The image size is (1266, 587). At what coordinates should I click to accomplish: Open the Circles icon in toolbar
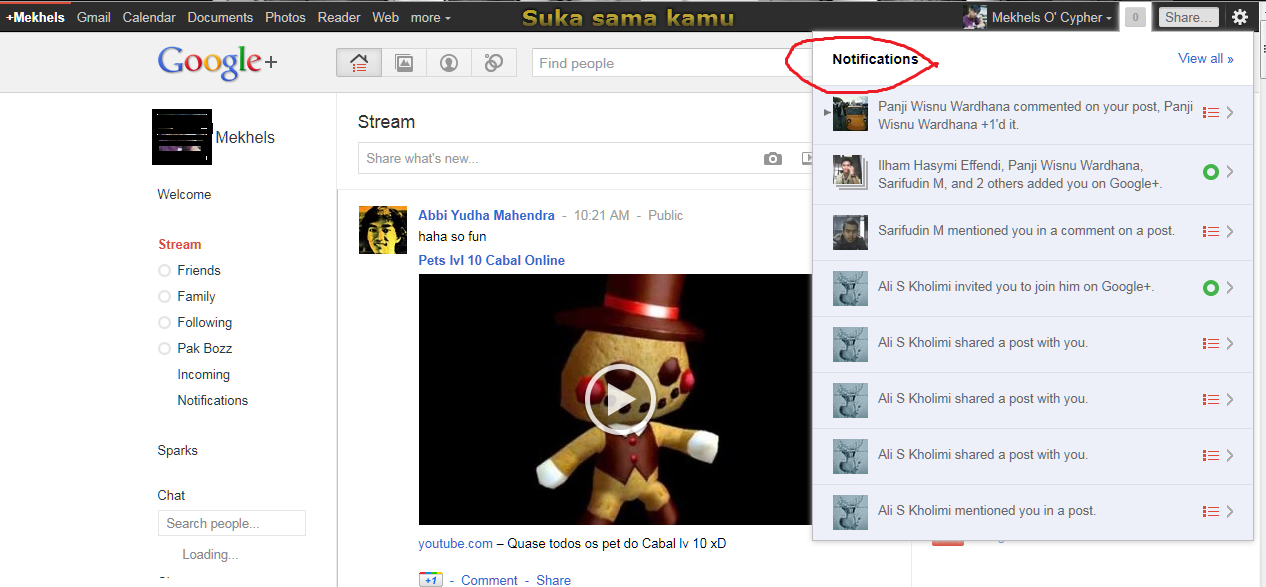(493, 63)
